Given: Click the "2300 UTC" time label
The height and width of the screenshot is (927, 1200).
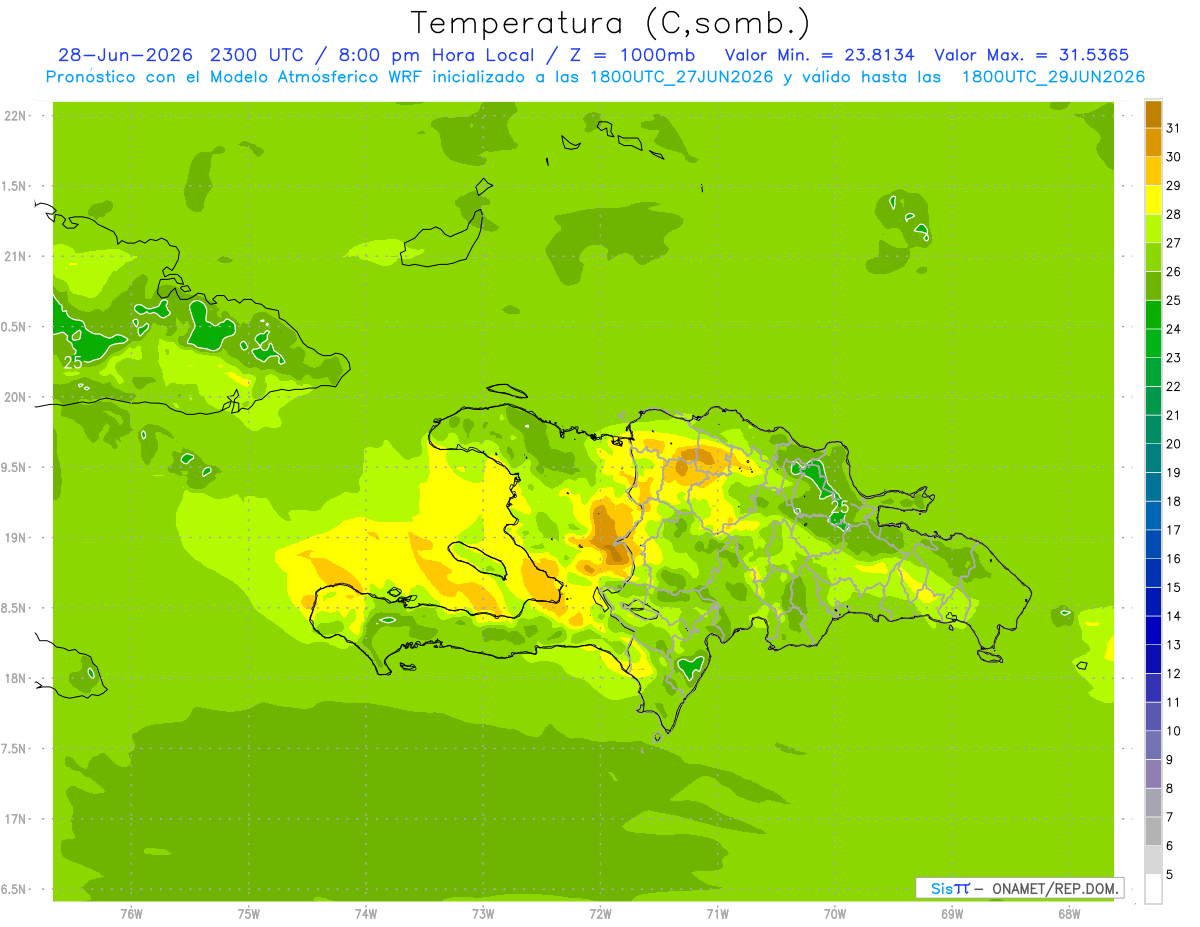Looking at the screenshot, I should [x=260, y=55].
